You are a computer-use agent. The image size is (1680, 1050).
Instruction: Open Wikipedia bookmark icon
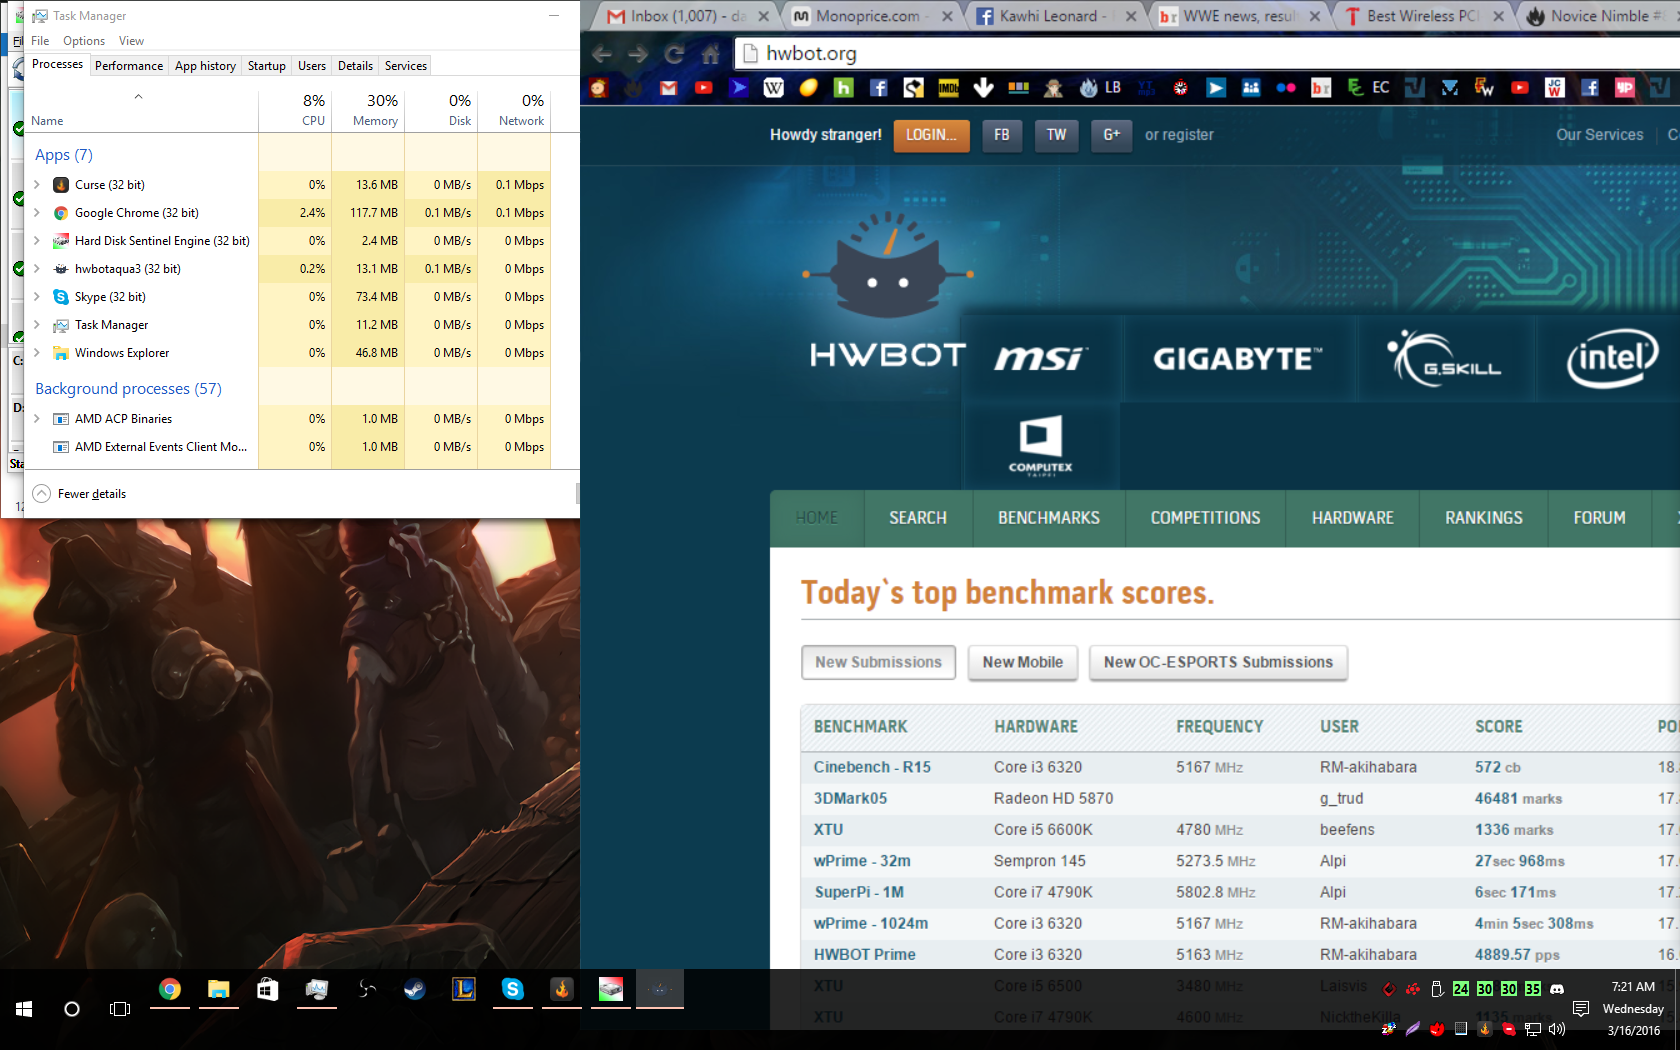click(x=773, y=88)
